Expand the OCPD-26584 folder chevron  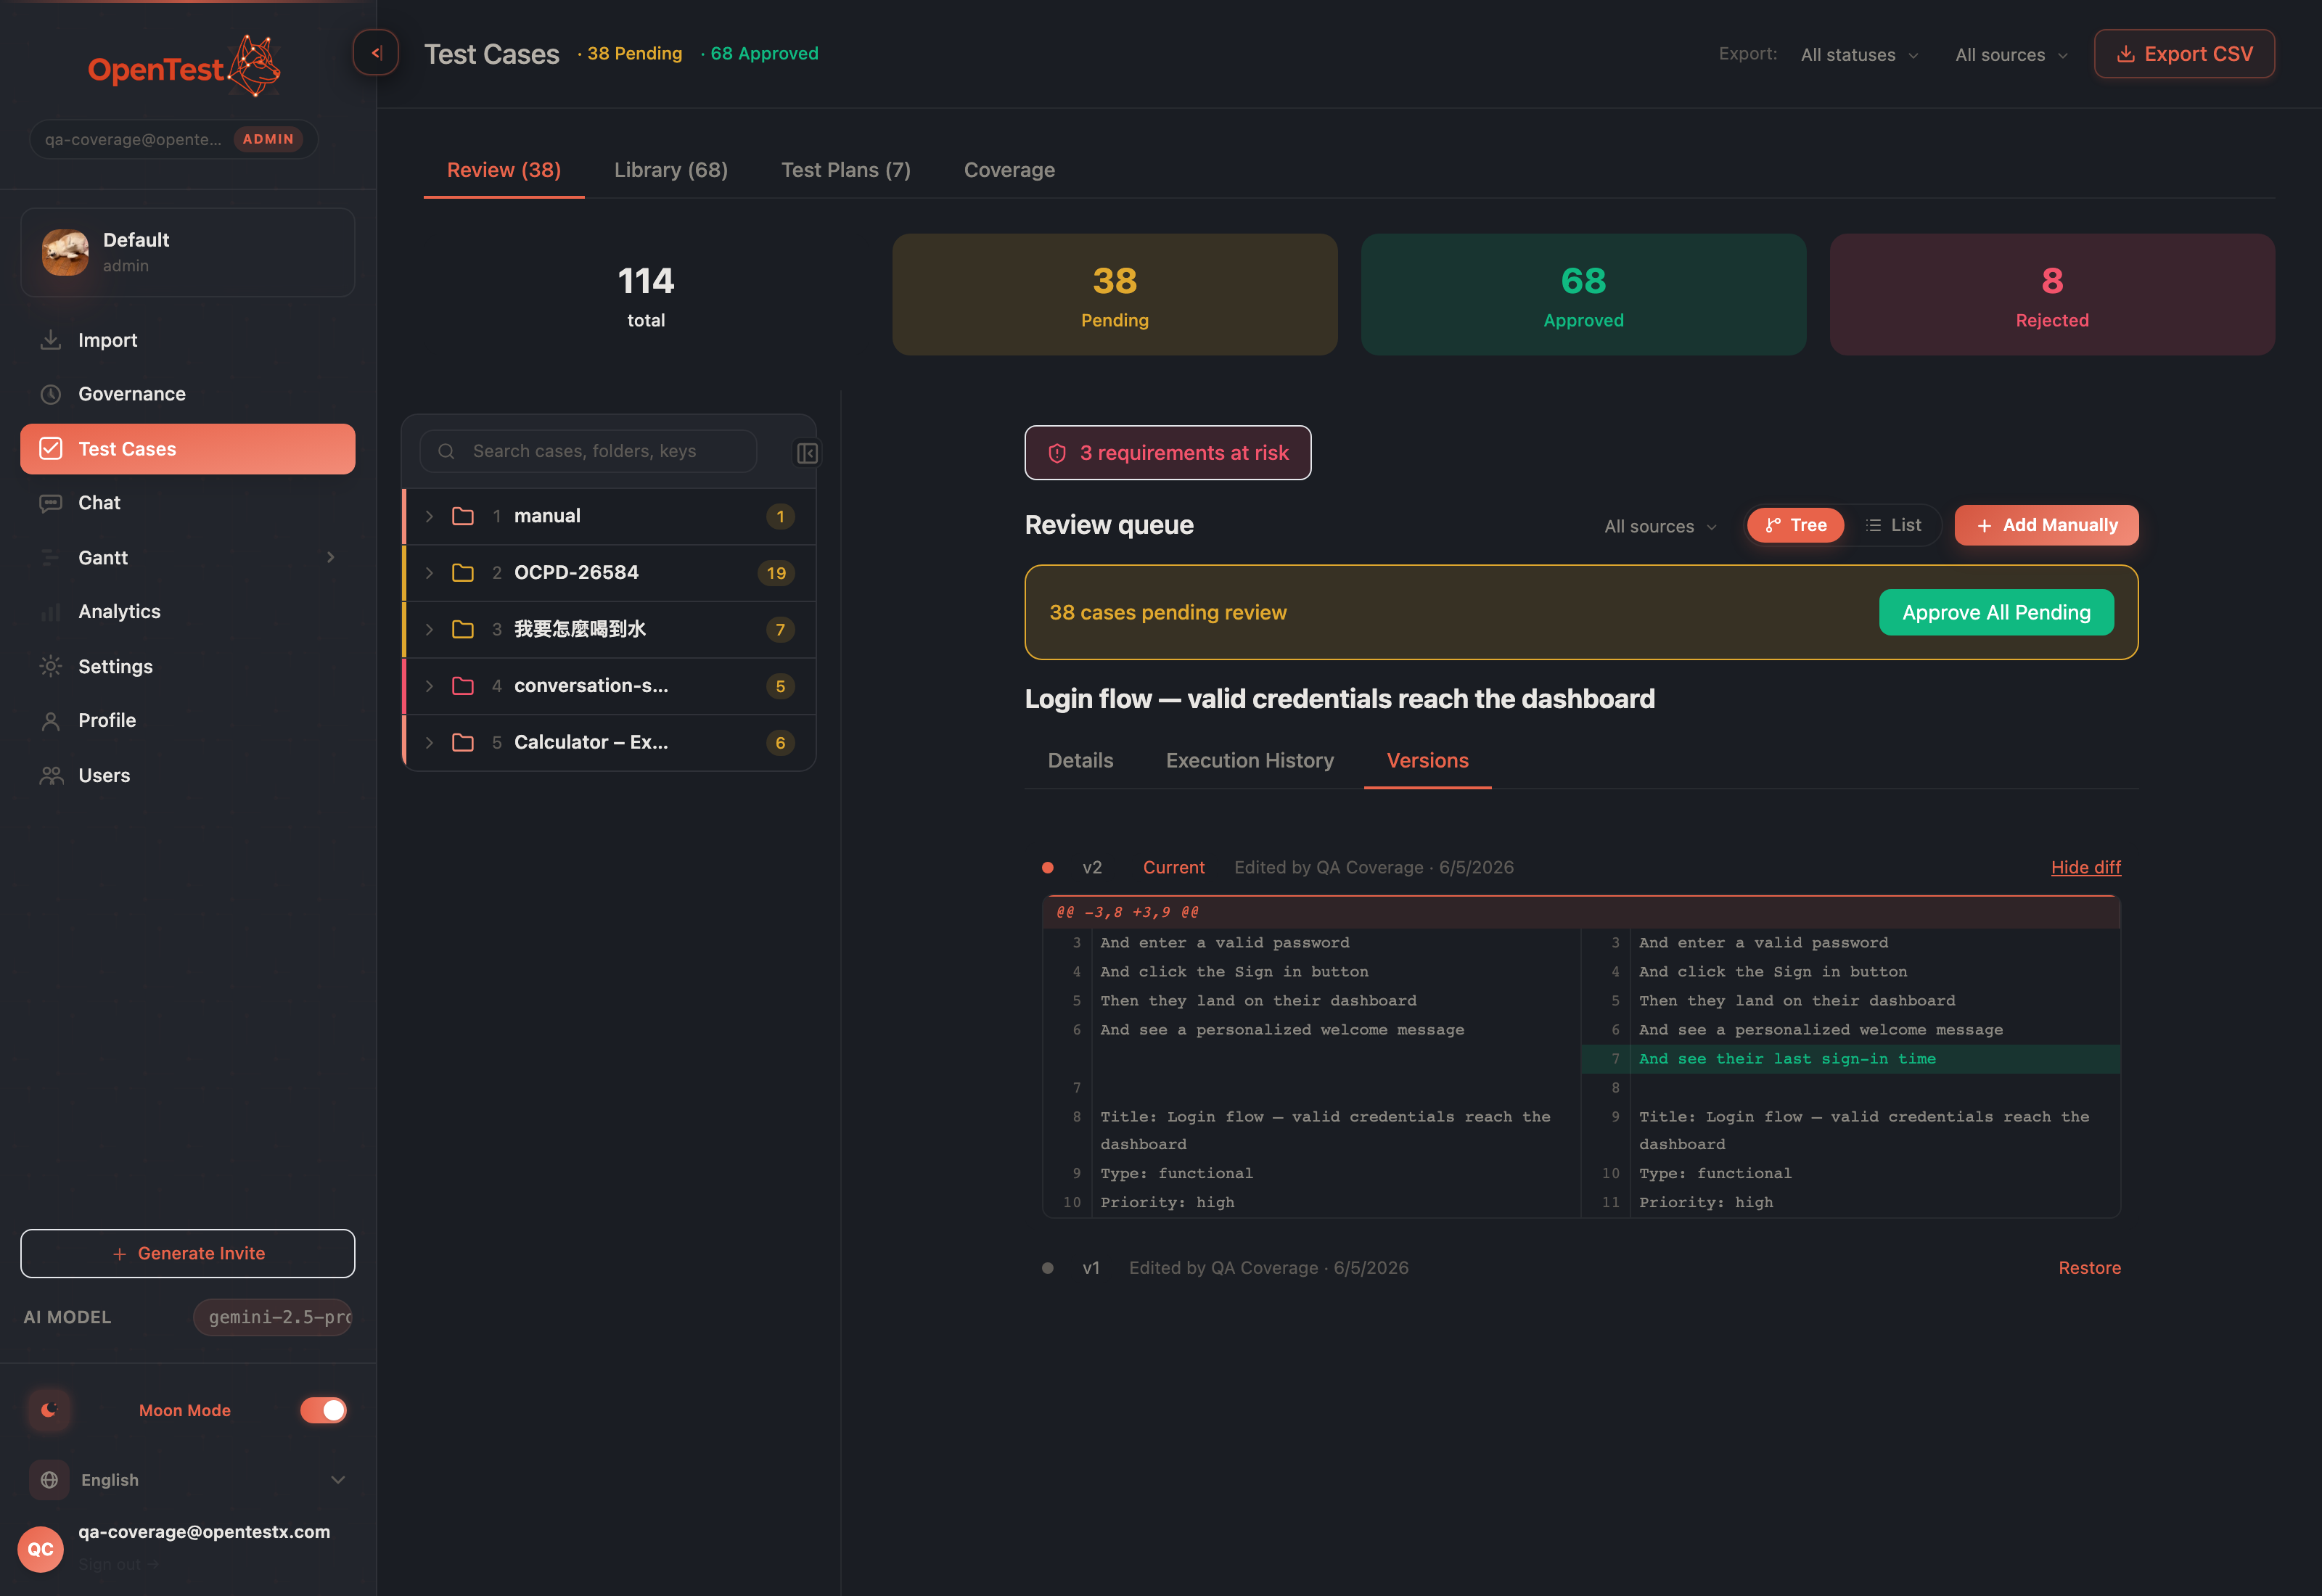pyautogui.click(x=429, y=573)
